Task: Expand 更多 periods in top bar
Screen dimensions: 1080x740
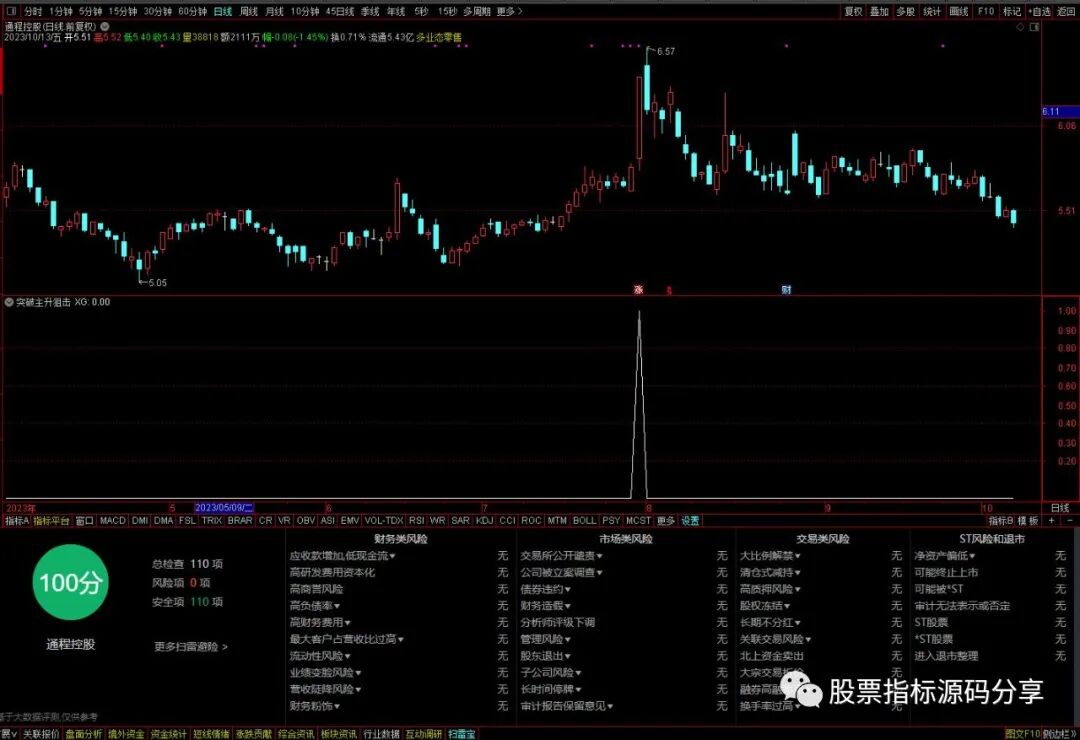Action: coord(509,12)
